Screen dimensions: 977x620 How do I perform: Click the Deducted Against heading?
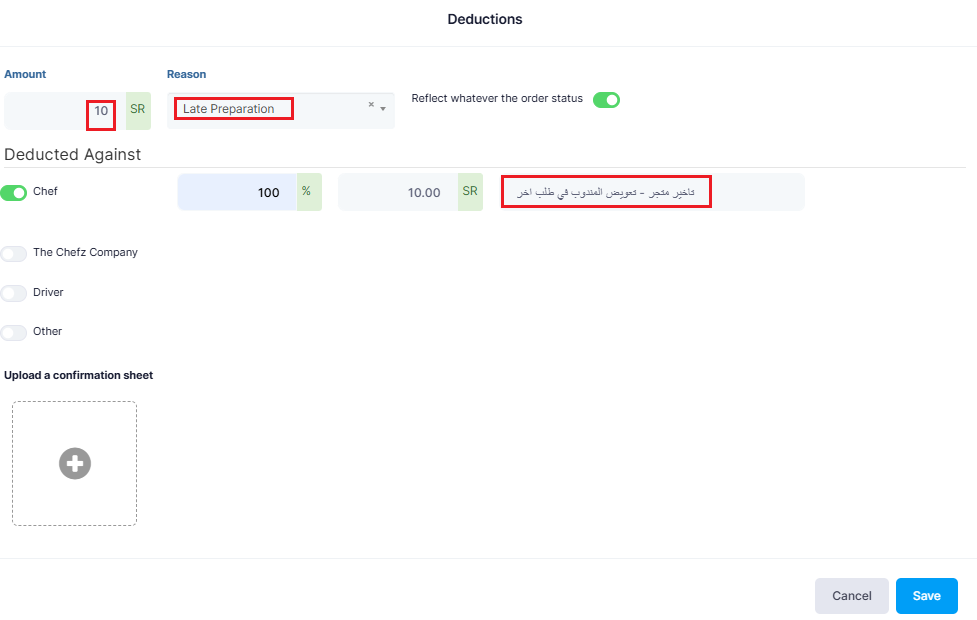73,155
